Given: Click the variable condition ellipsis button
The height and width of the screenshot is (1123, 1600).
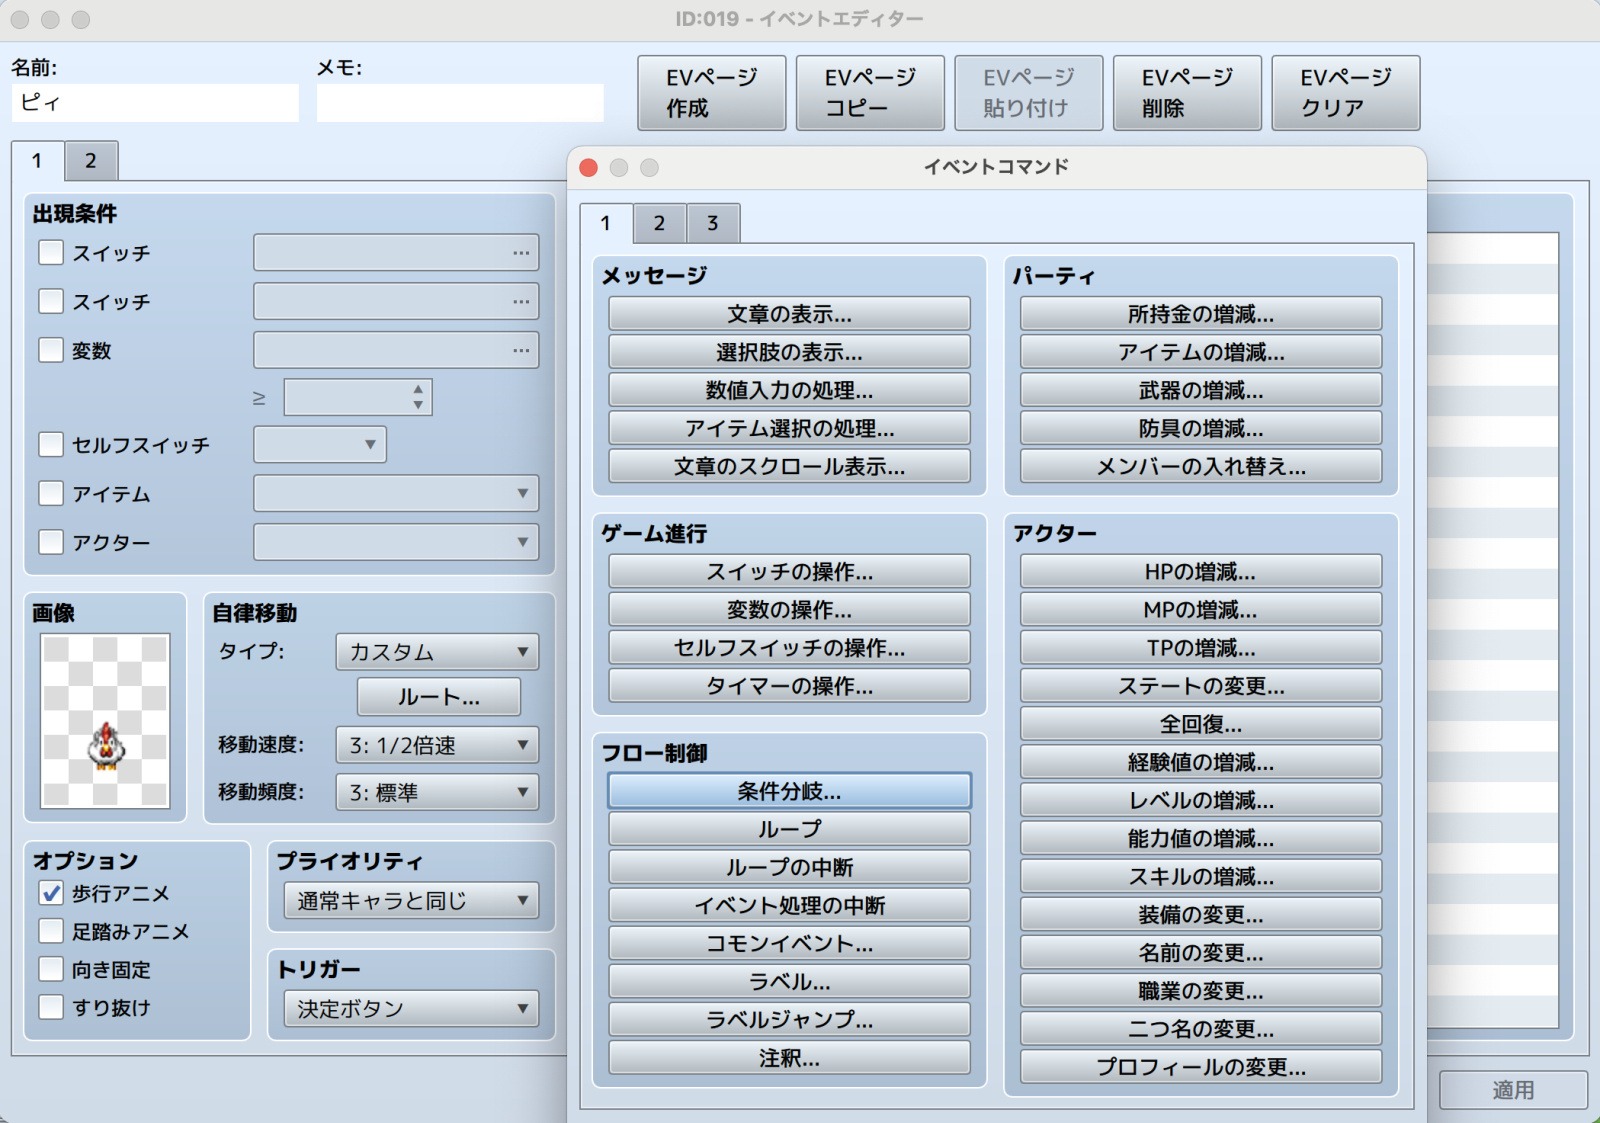Looking at the screenshot, I should pos(521,350).
